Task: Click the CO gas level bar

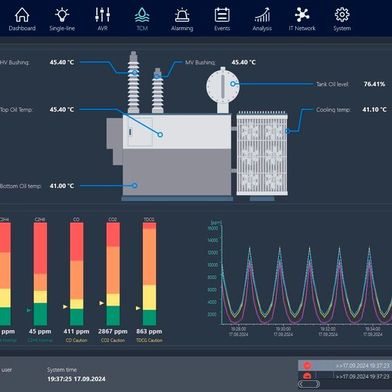Action: pyautogui.click(x=77, y=274)
